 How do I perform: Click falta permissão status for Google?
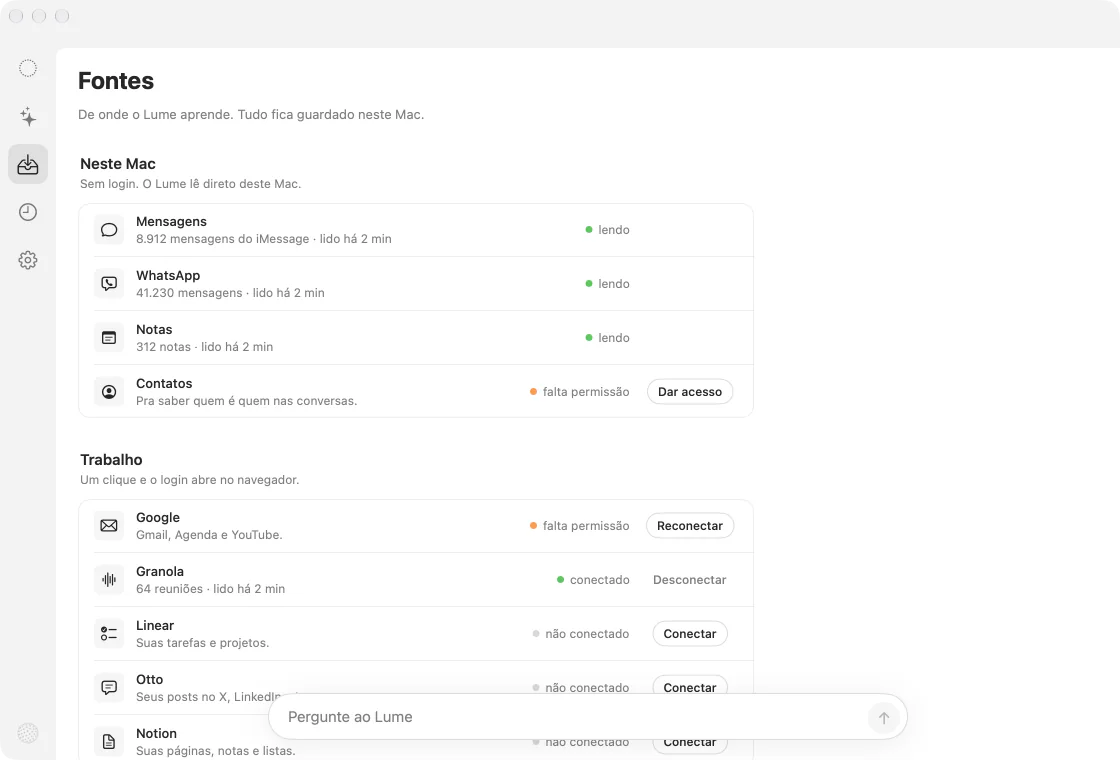(580, 526)
